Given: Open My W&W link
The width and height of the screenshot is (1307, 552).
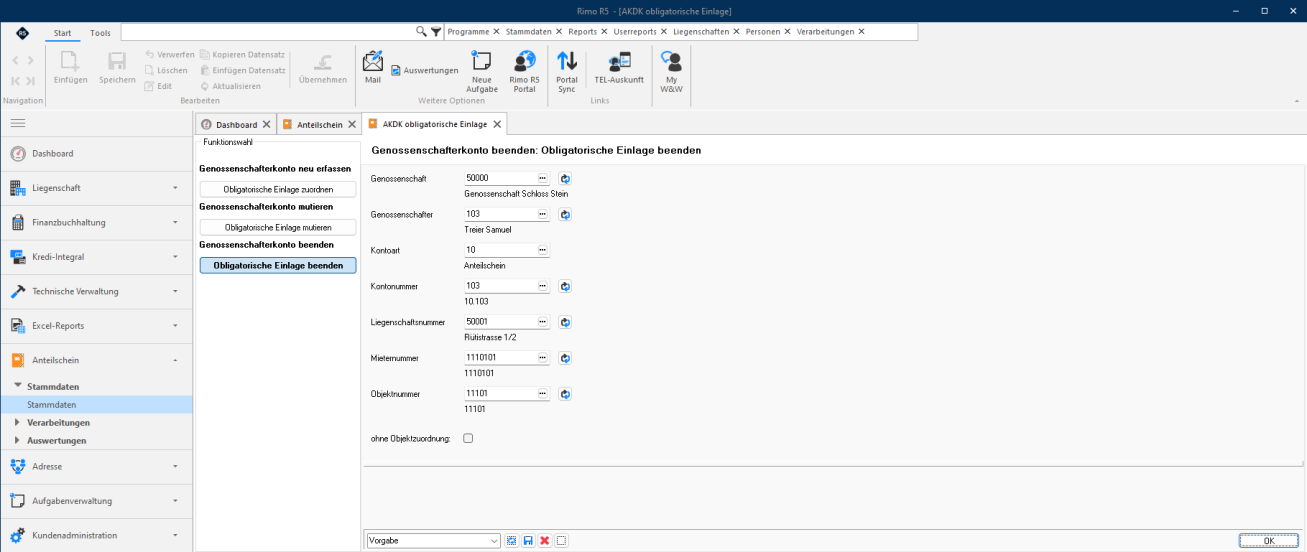Looking at the screenshot, I should (671, 71).
